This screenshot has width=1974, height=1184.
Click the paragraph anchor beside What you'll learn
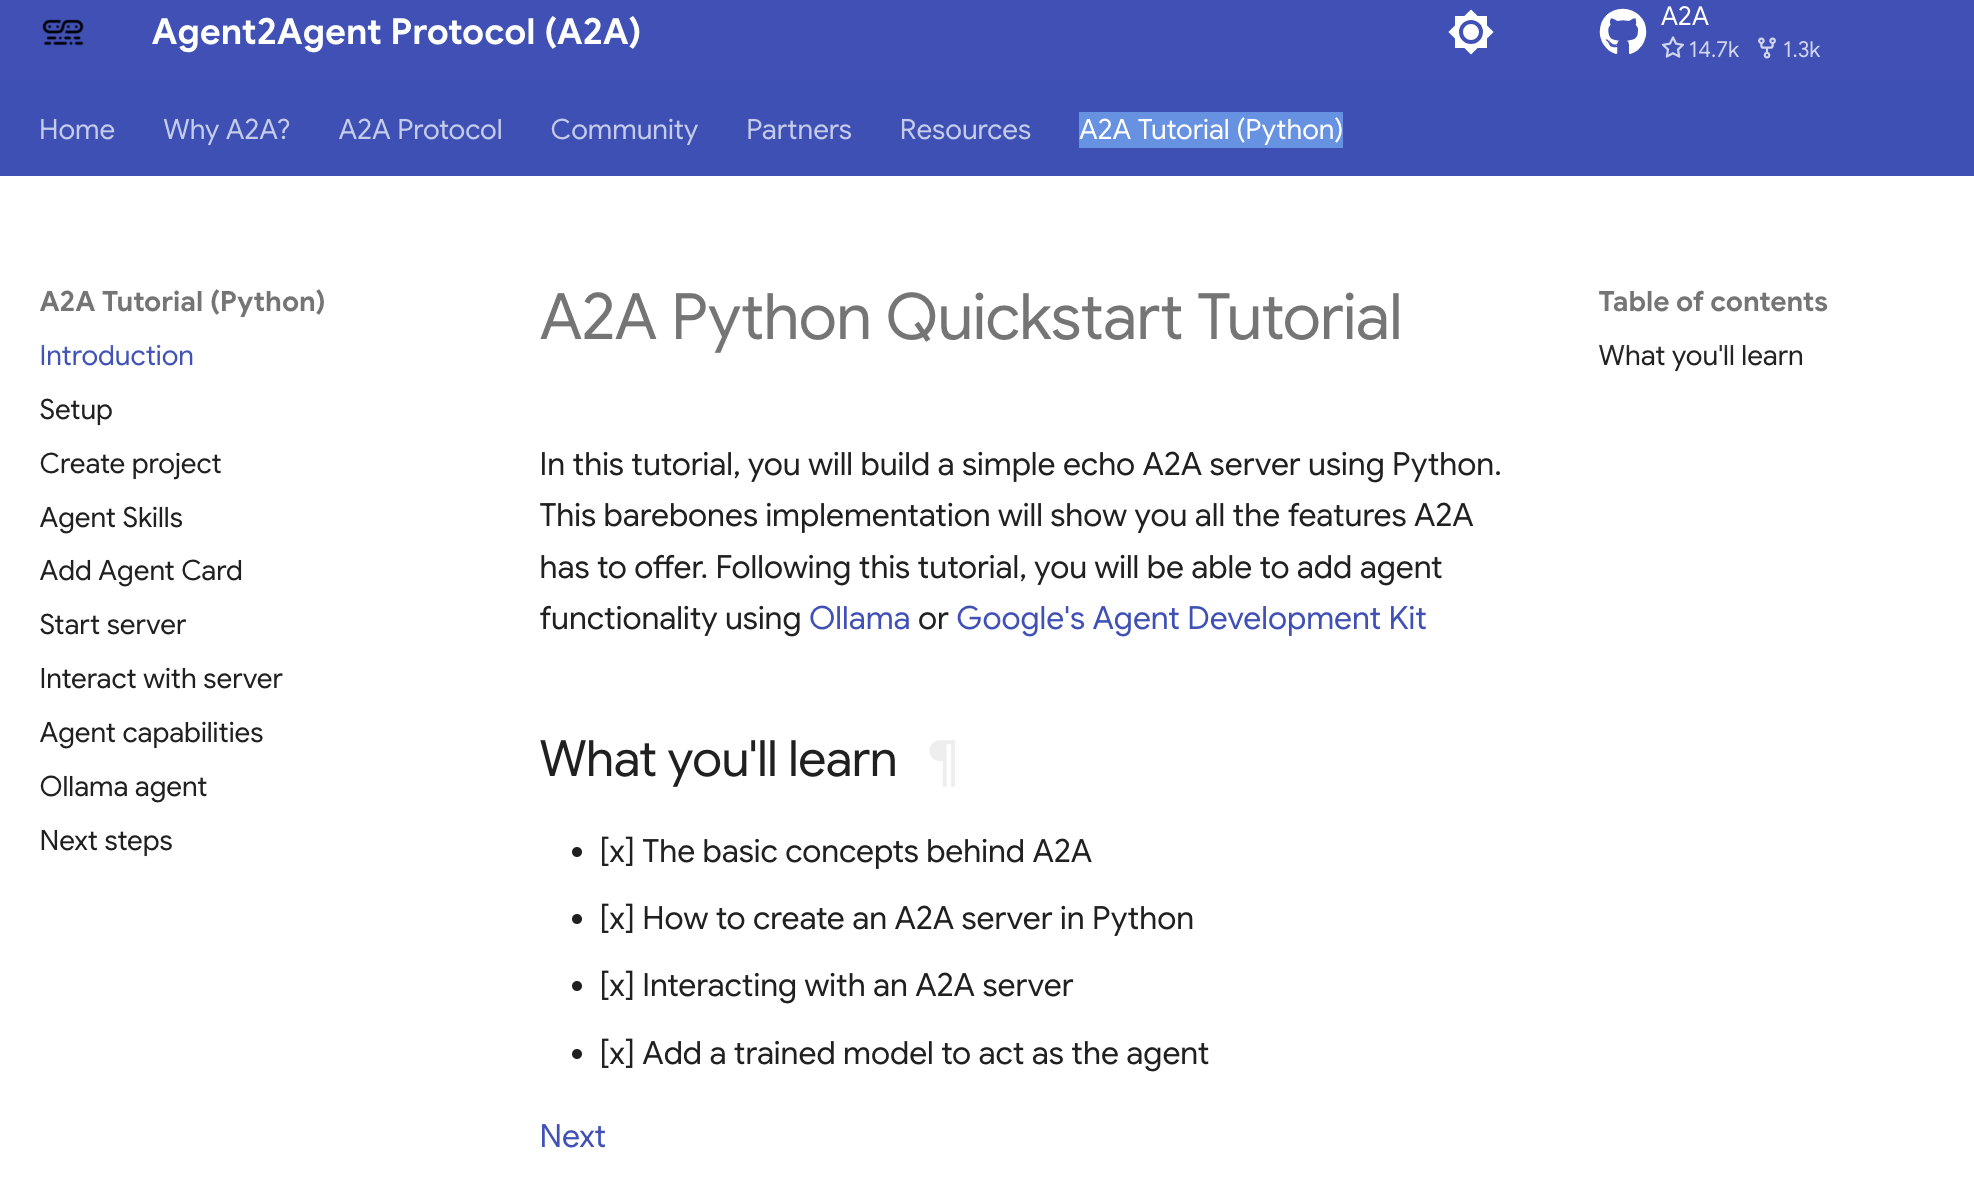pos(942,761)
